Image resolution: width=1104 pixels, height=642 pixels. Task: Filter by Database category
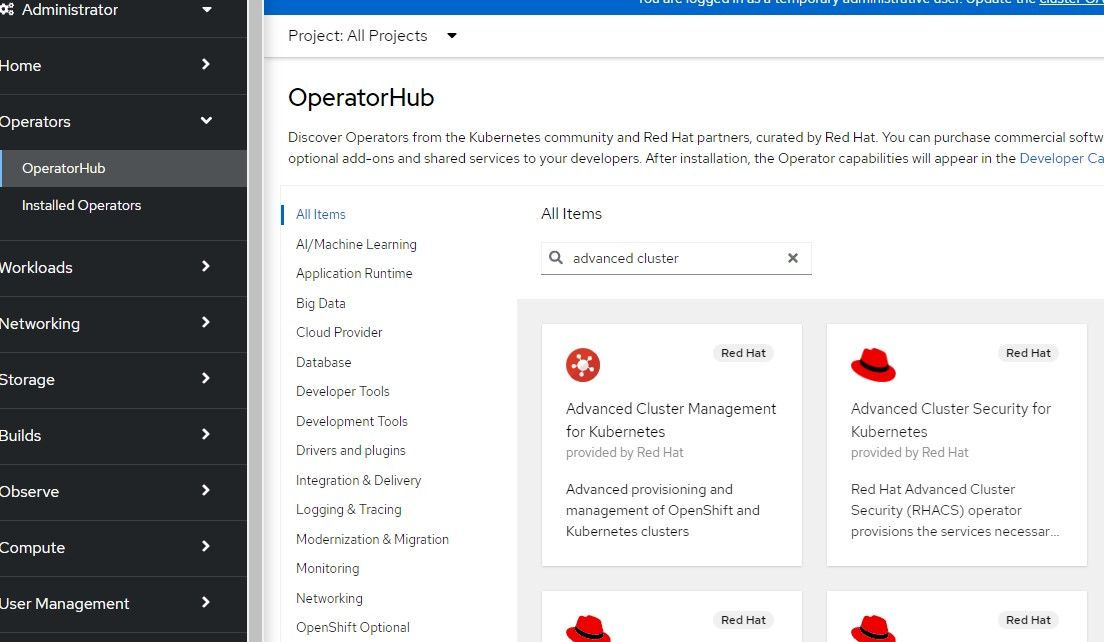pos(323,363)
